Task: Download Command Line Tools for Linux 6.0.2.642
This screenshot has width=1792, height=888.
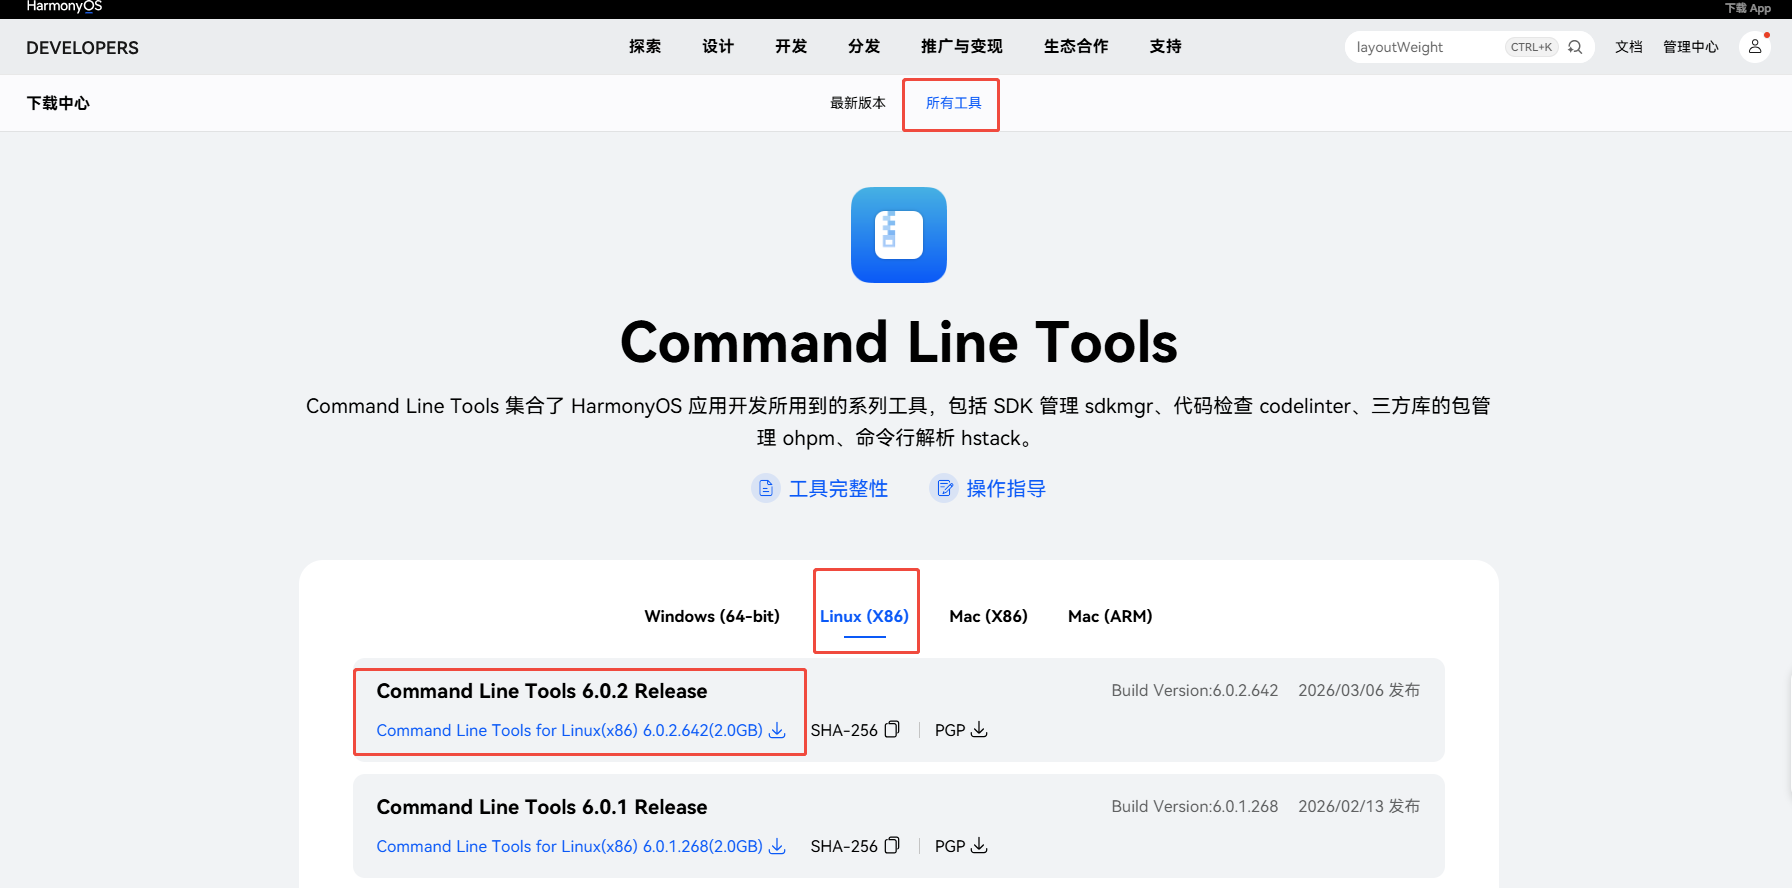Action: [570, 730]
